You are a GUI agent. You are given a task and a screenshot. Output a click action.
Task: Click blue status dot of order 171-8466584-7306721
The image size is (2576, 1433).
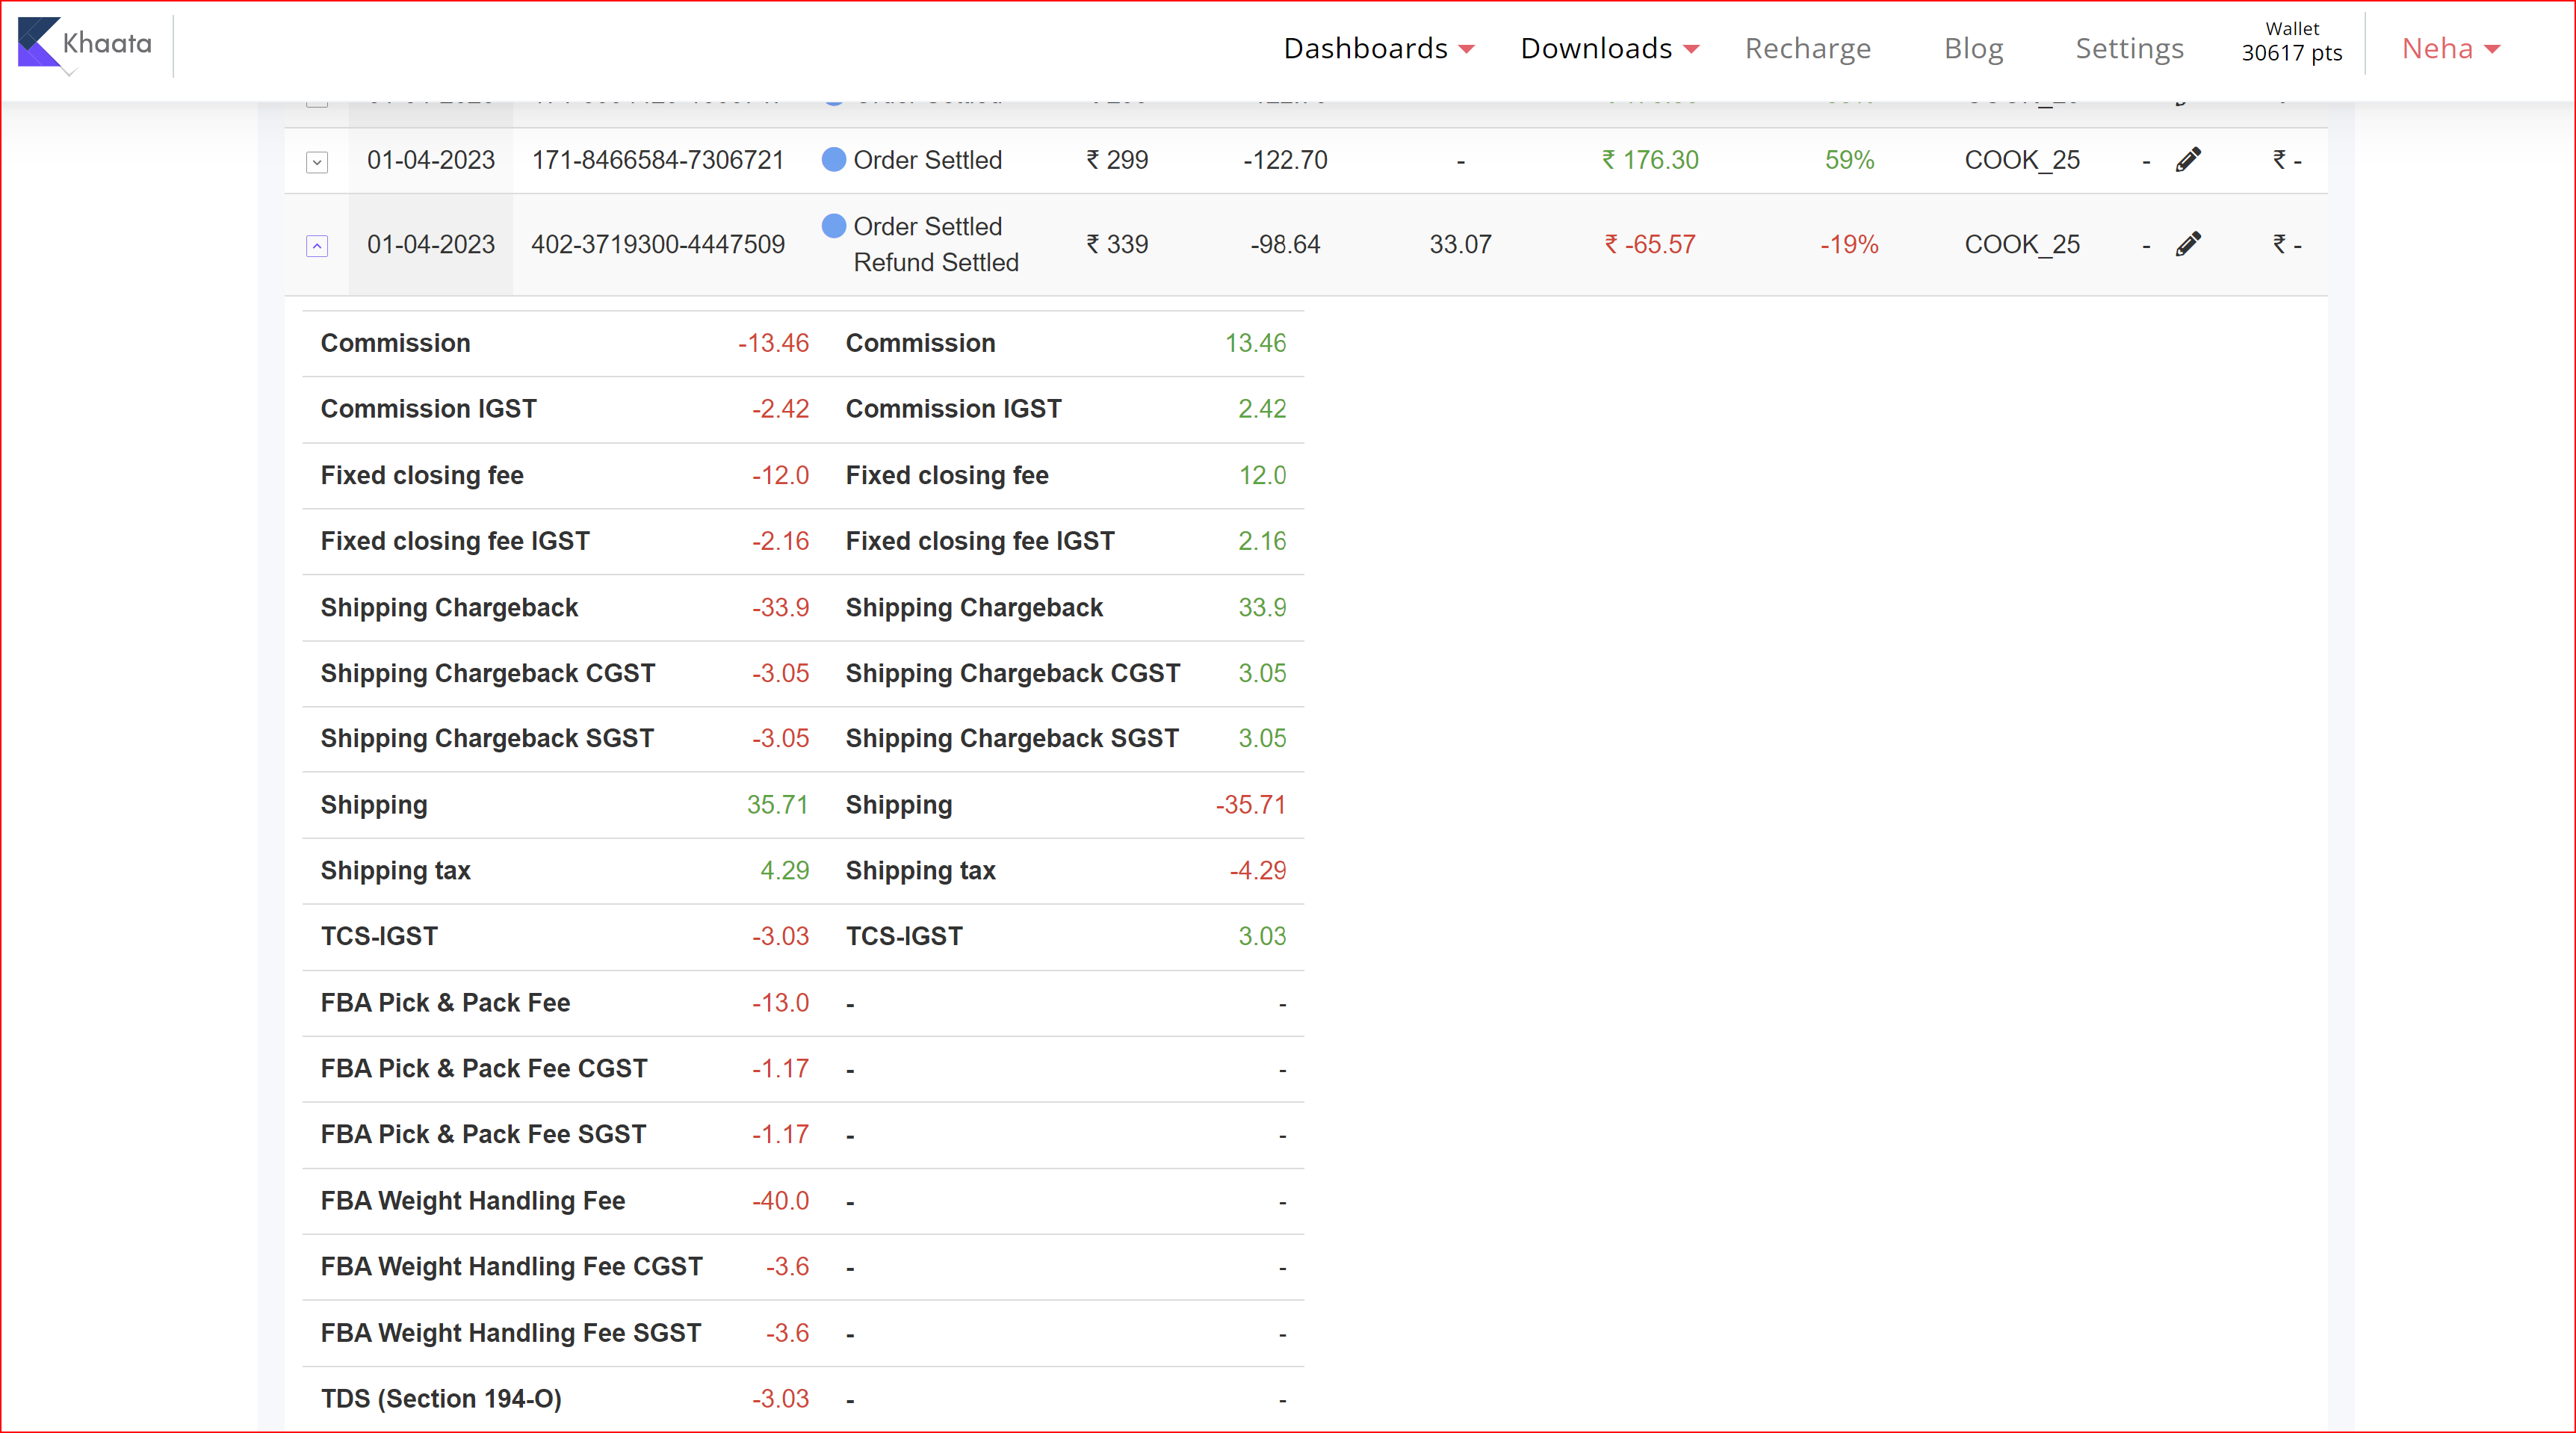833,160
